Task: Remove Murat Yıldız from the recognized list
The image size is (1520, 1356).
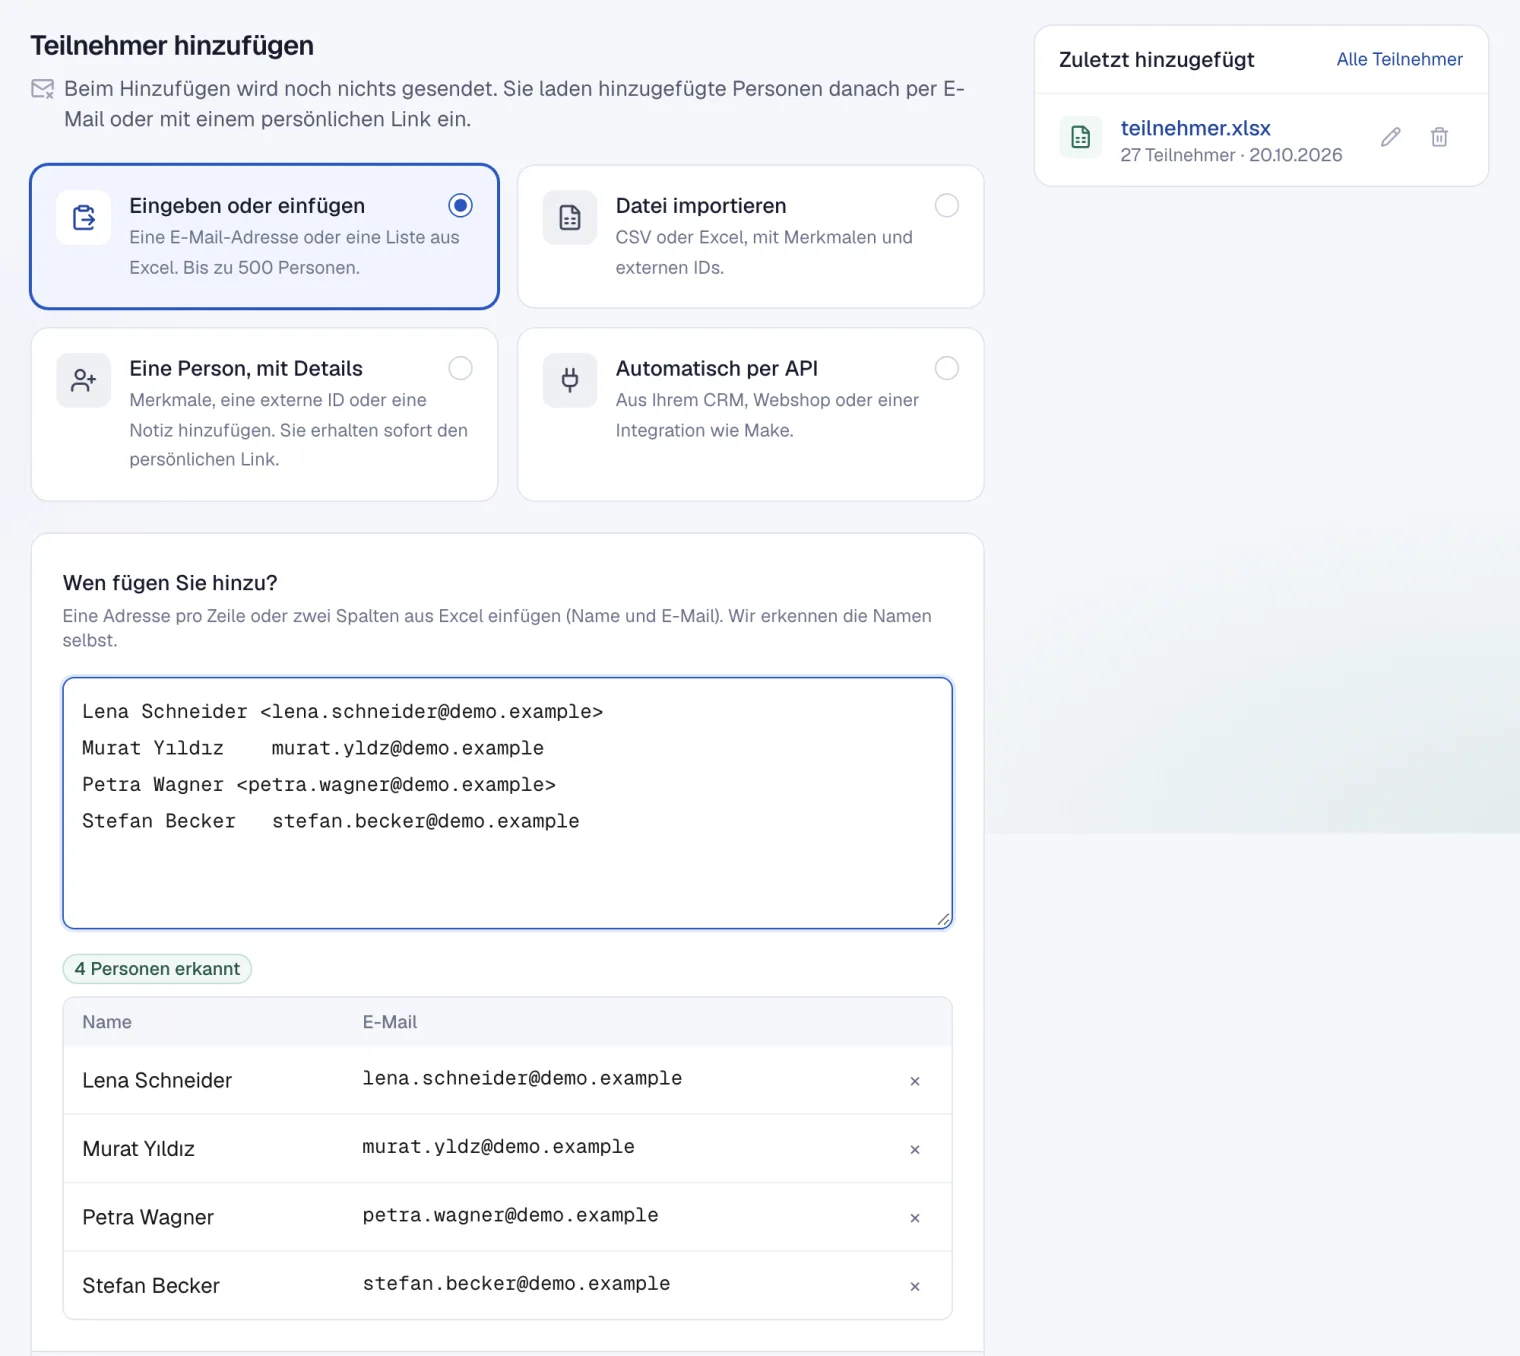Action: coord(915,1150)
